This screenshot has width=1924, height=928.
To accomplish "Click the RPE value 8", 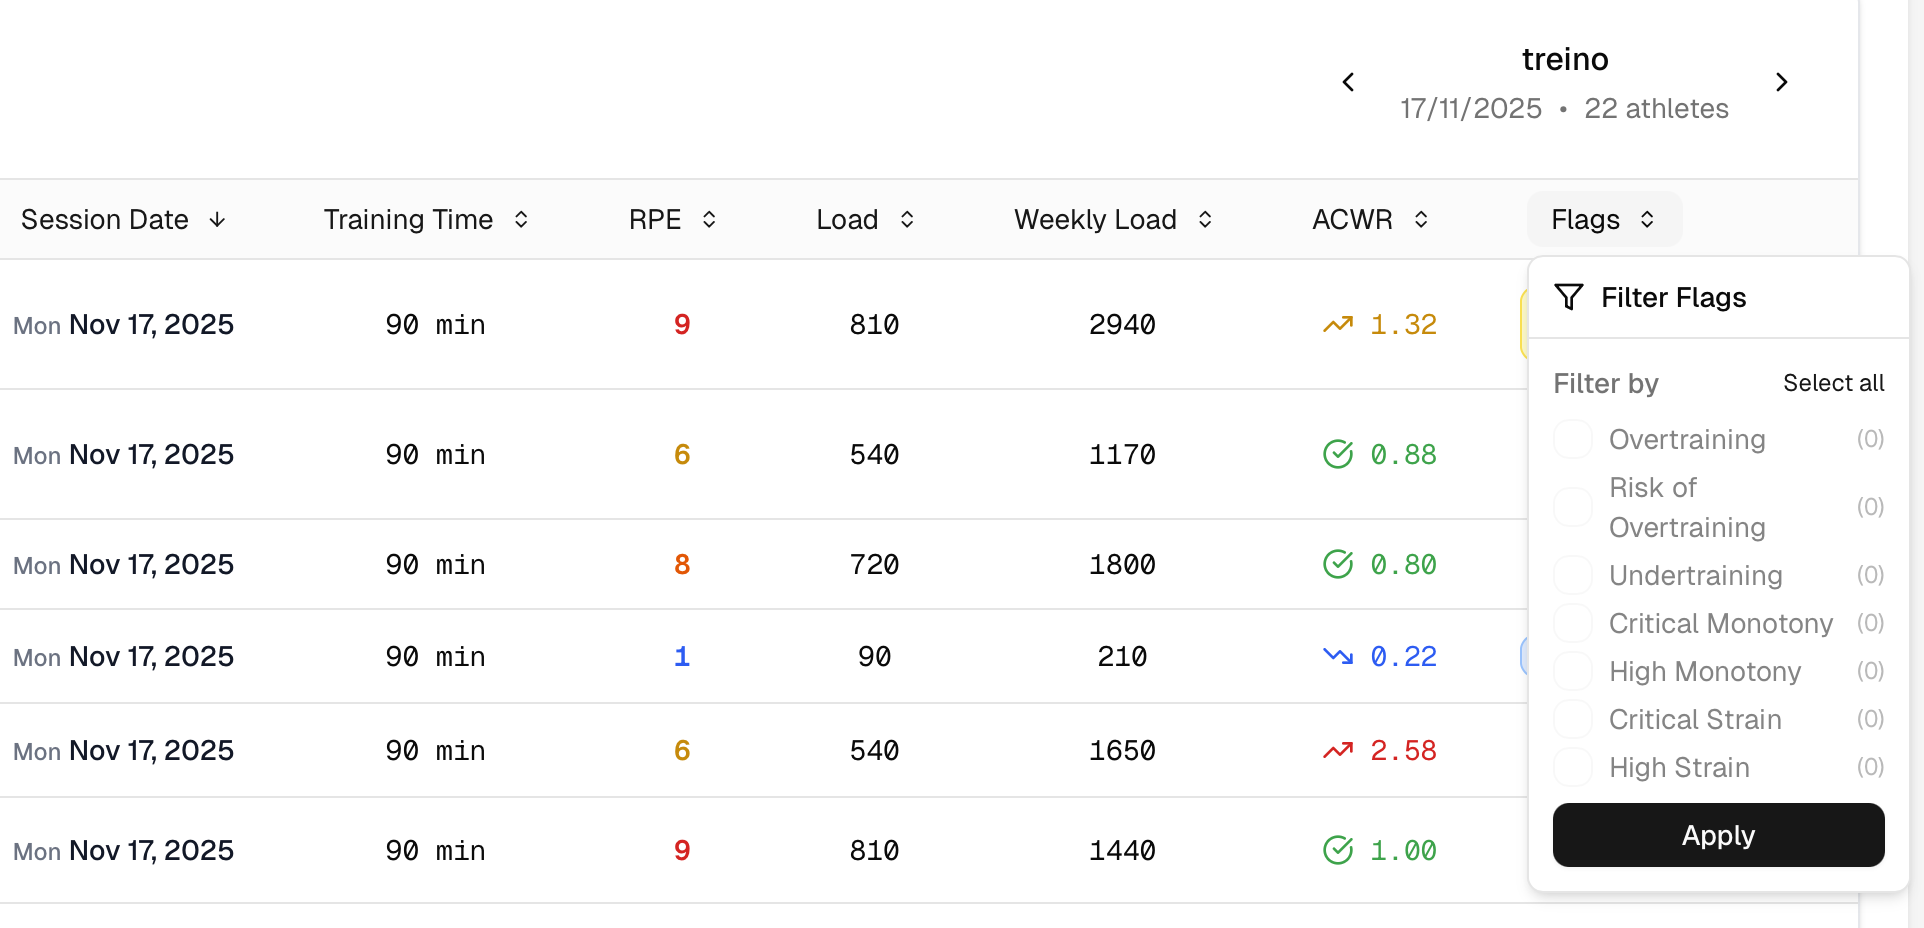I will point(682,564).
